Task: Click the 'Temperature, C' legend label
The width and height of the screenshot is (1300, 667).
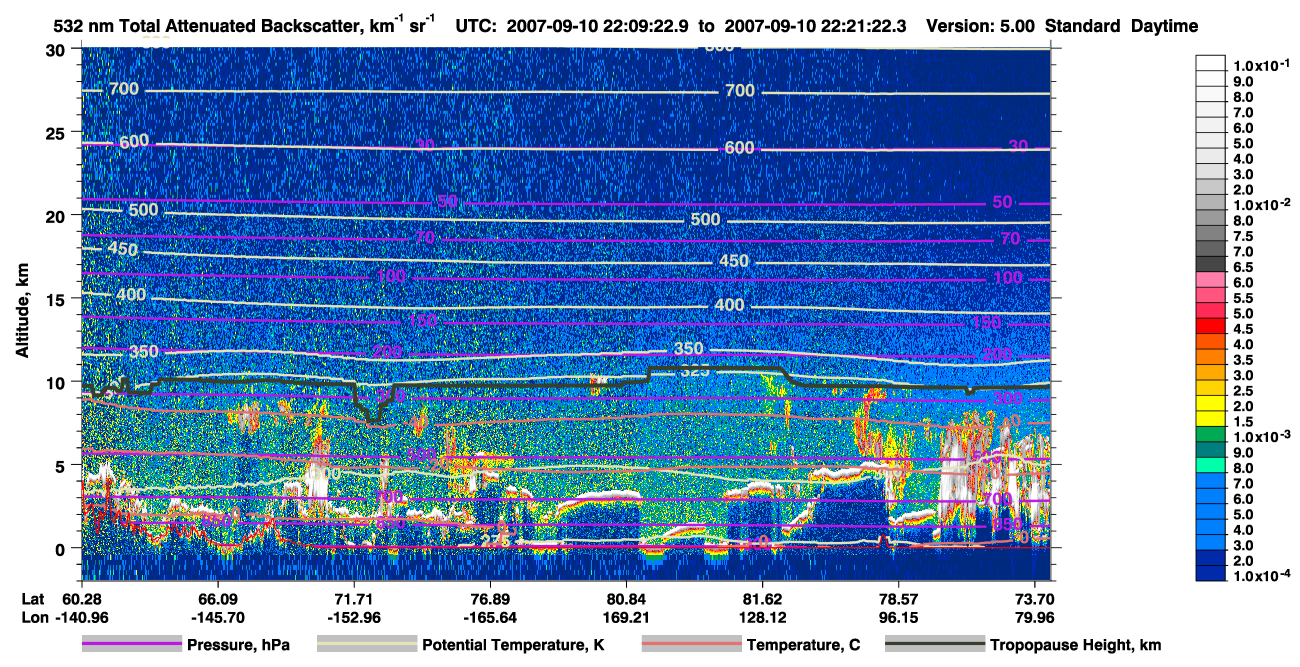Action: pyautogui.click(x=803, y=645)
